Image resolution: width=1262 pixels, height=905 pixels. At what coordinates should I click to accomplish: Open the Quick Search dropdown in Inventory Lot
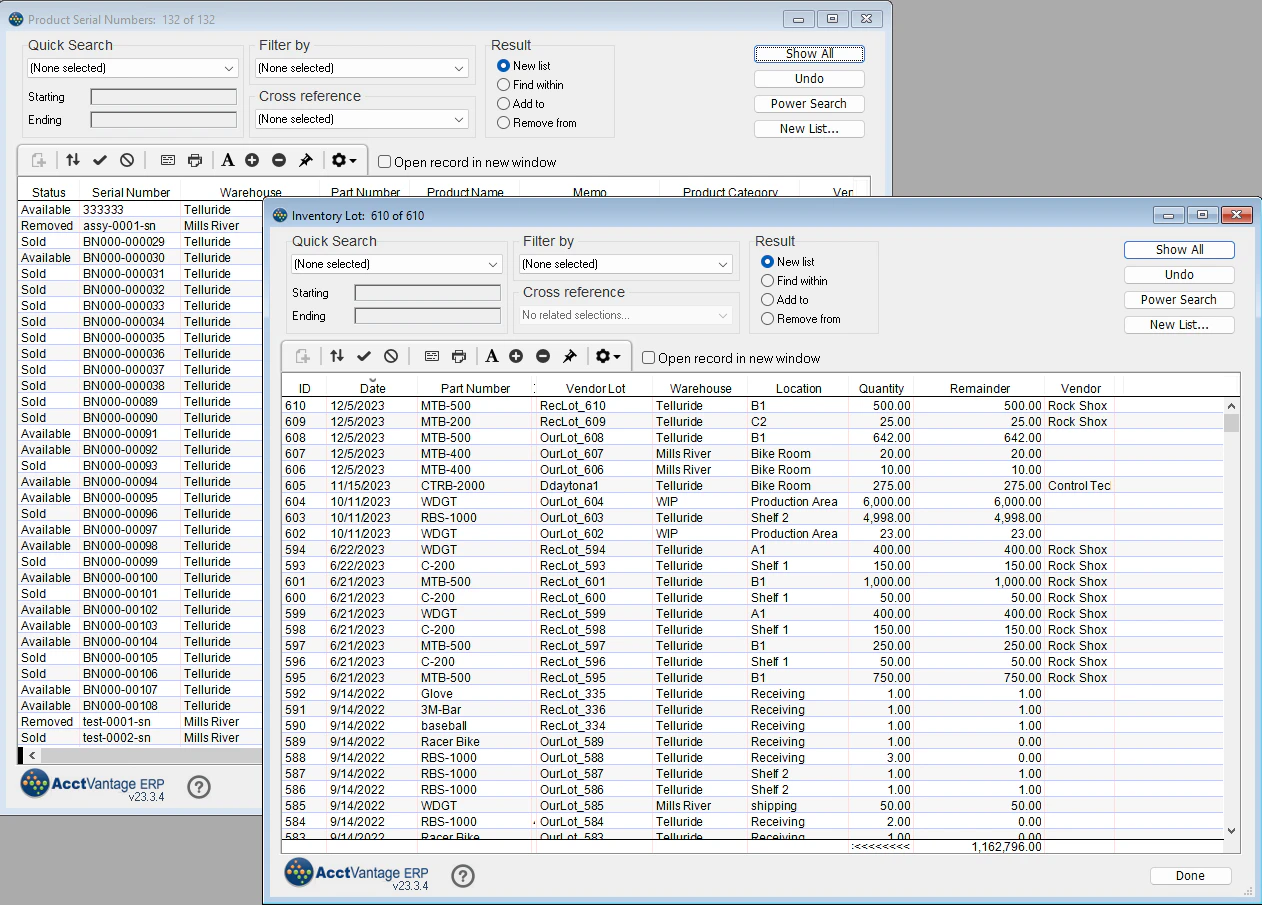pyautogui.click(x=396, y=264)
